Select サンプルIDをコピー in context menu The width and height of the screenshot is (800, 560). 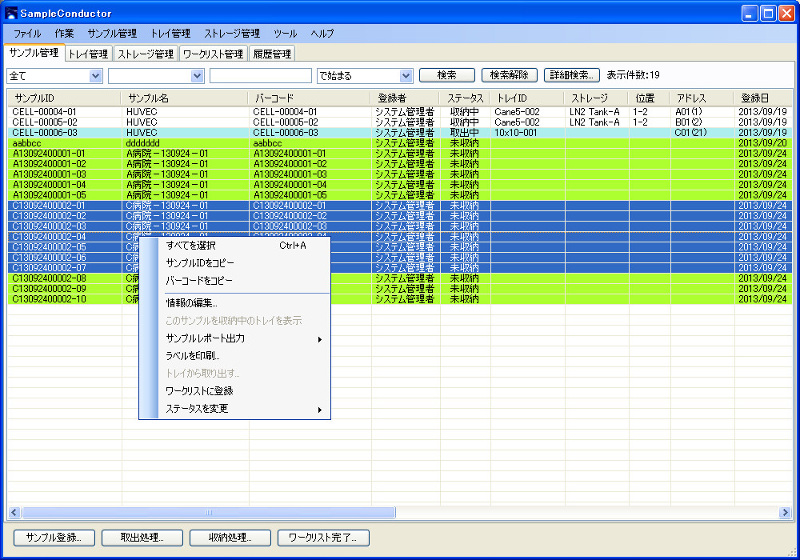200,263
